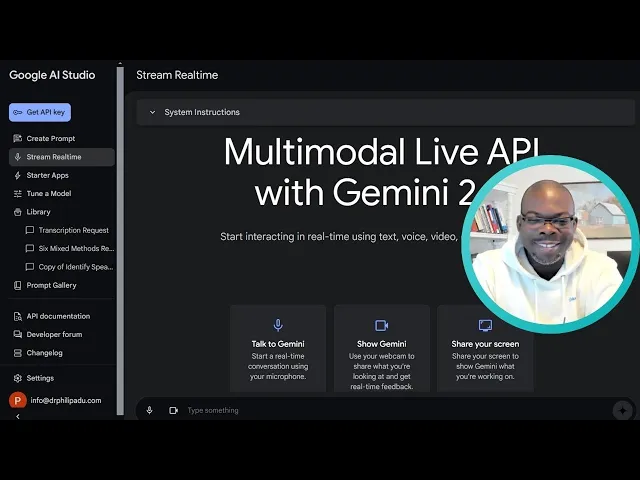Click the microphone icon in the input bar
The width and height of the screenshot is (640, 480).
(149, 410)
